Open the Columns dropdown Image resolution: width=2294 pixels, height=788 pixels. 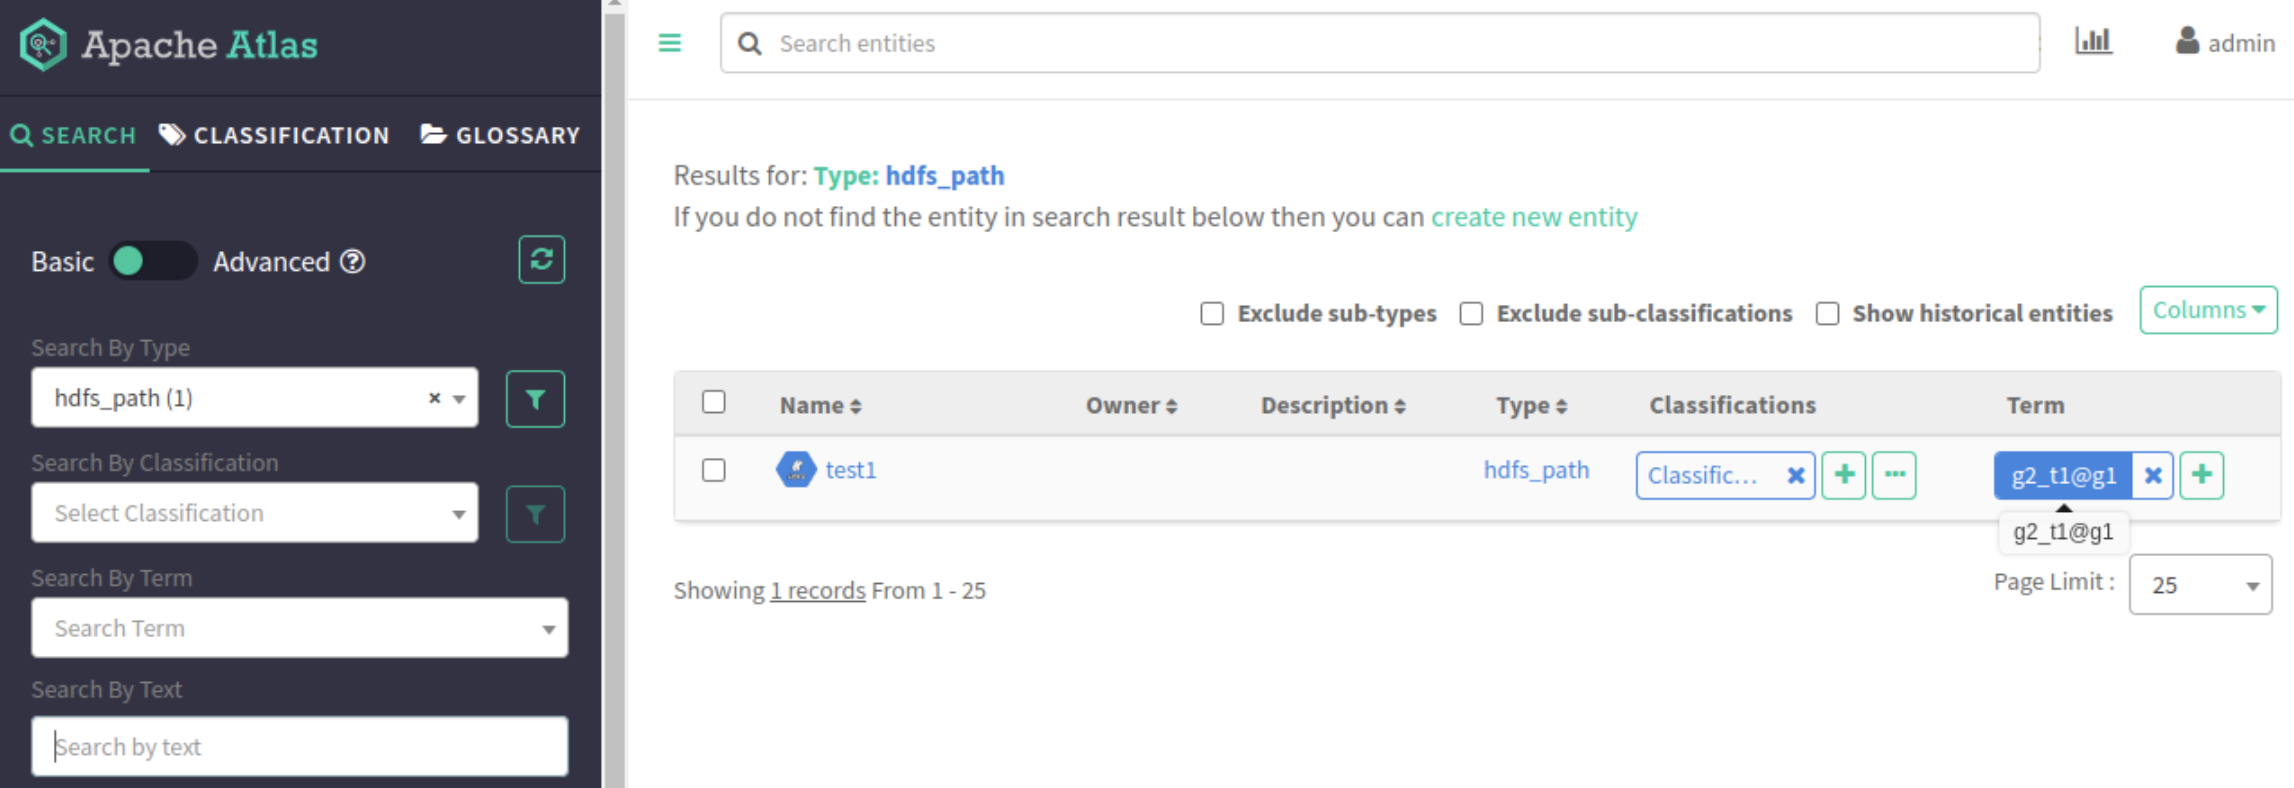click(2207, 310)
